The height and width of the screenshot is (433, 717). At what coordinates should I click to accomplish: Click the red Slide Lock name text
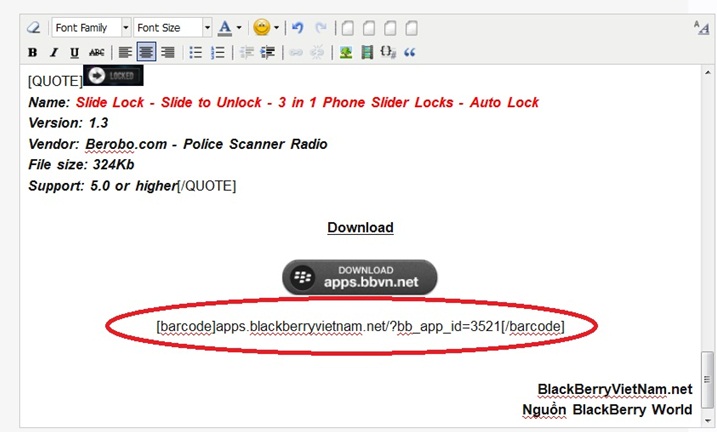307,102
